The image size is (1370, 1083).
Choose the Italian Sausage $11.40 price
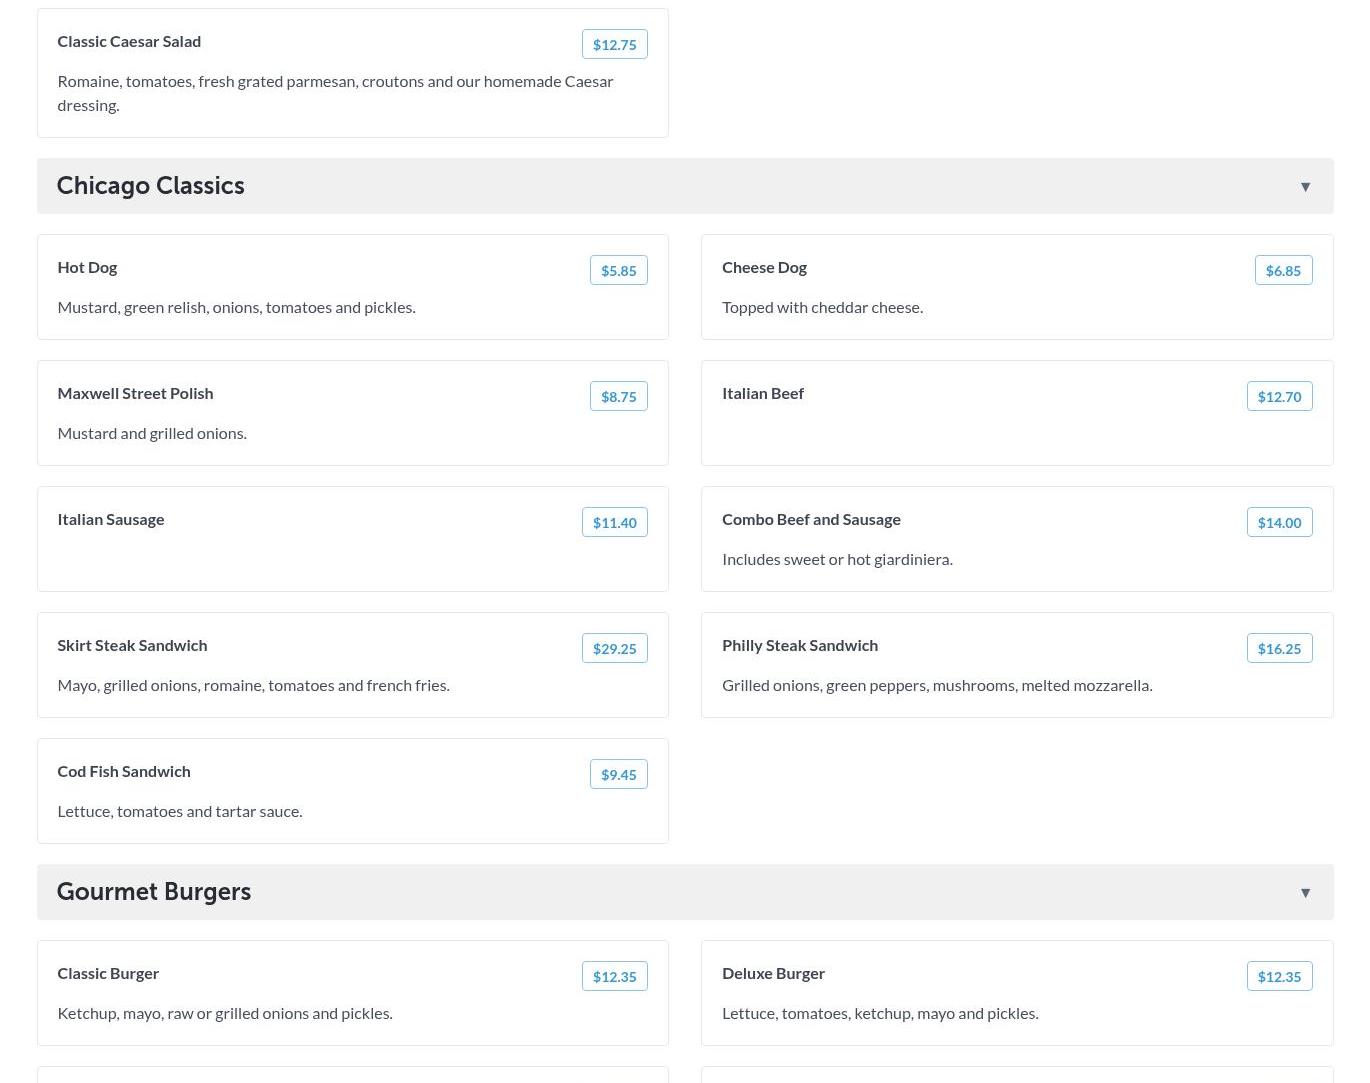pos(614,522)
